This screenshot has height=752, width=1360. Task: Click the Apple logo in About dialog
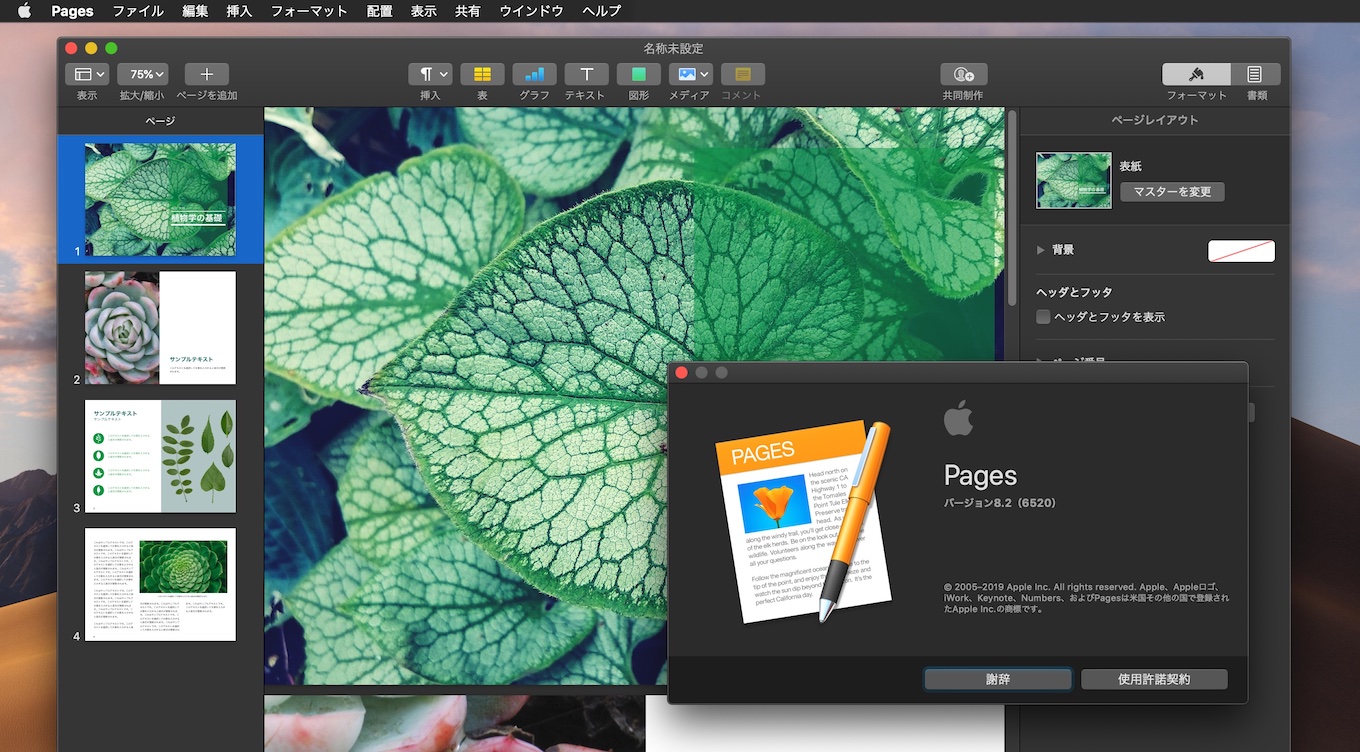tap(958, 418)
